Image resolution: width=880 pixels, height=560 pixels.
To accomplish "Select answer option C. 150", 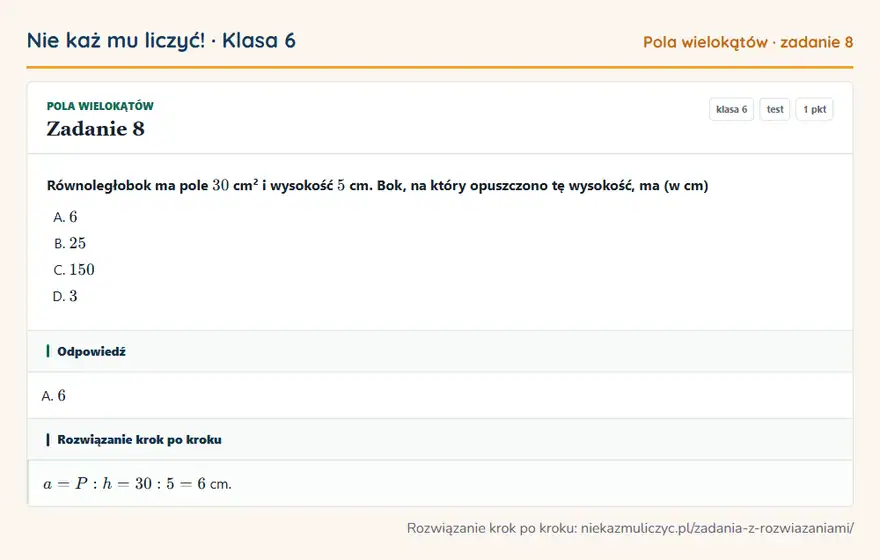I will click(x=74, y=270).
